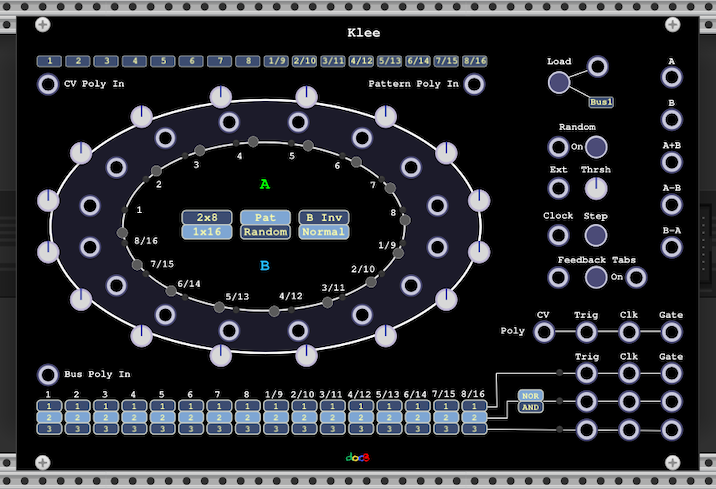This screenshot has width=716, height=489.
Task: Select Pat mode
Action: 265,217
